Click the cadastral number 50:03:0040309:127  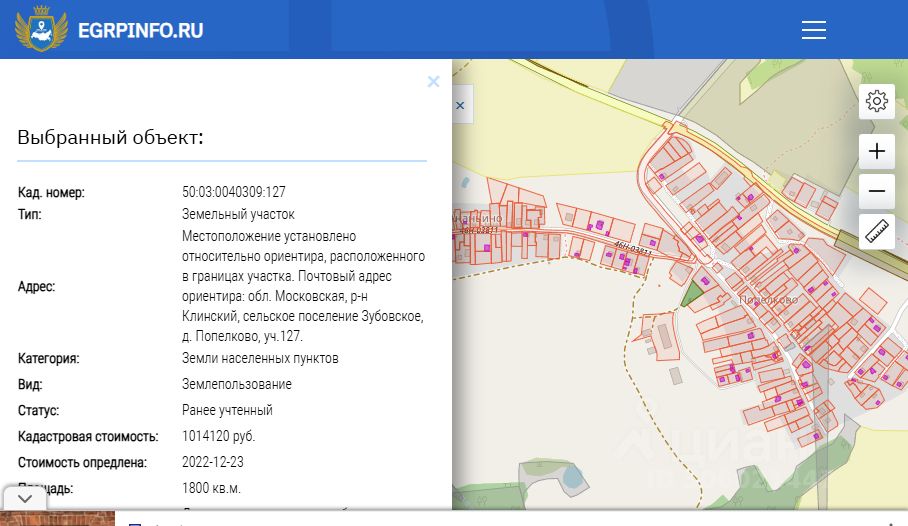point(234,192)
